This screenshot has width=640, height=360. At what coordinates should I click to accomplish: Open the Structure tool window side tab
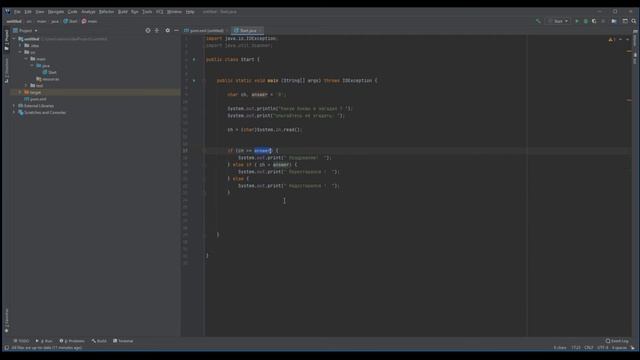[x=6, y=70]
